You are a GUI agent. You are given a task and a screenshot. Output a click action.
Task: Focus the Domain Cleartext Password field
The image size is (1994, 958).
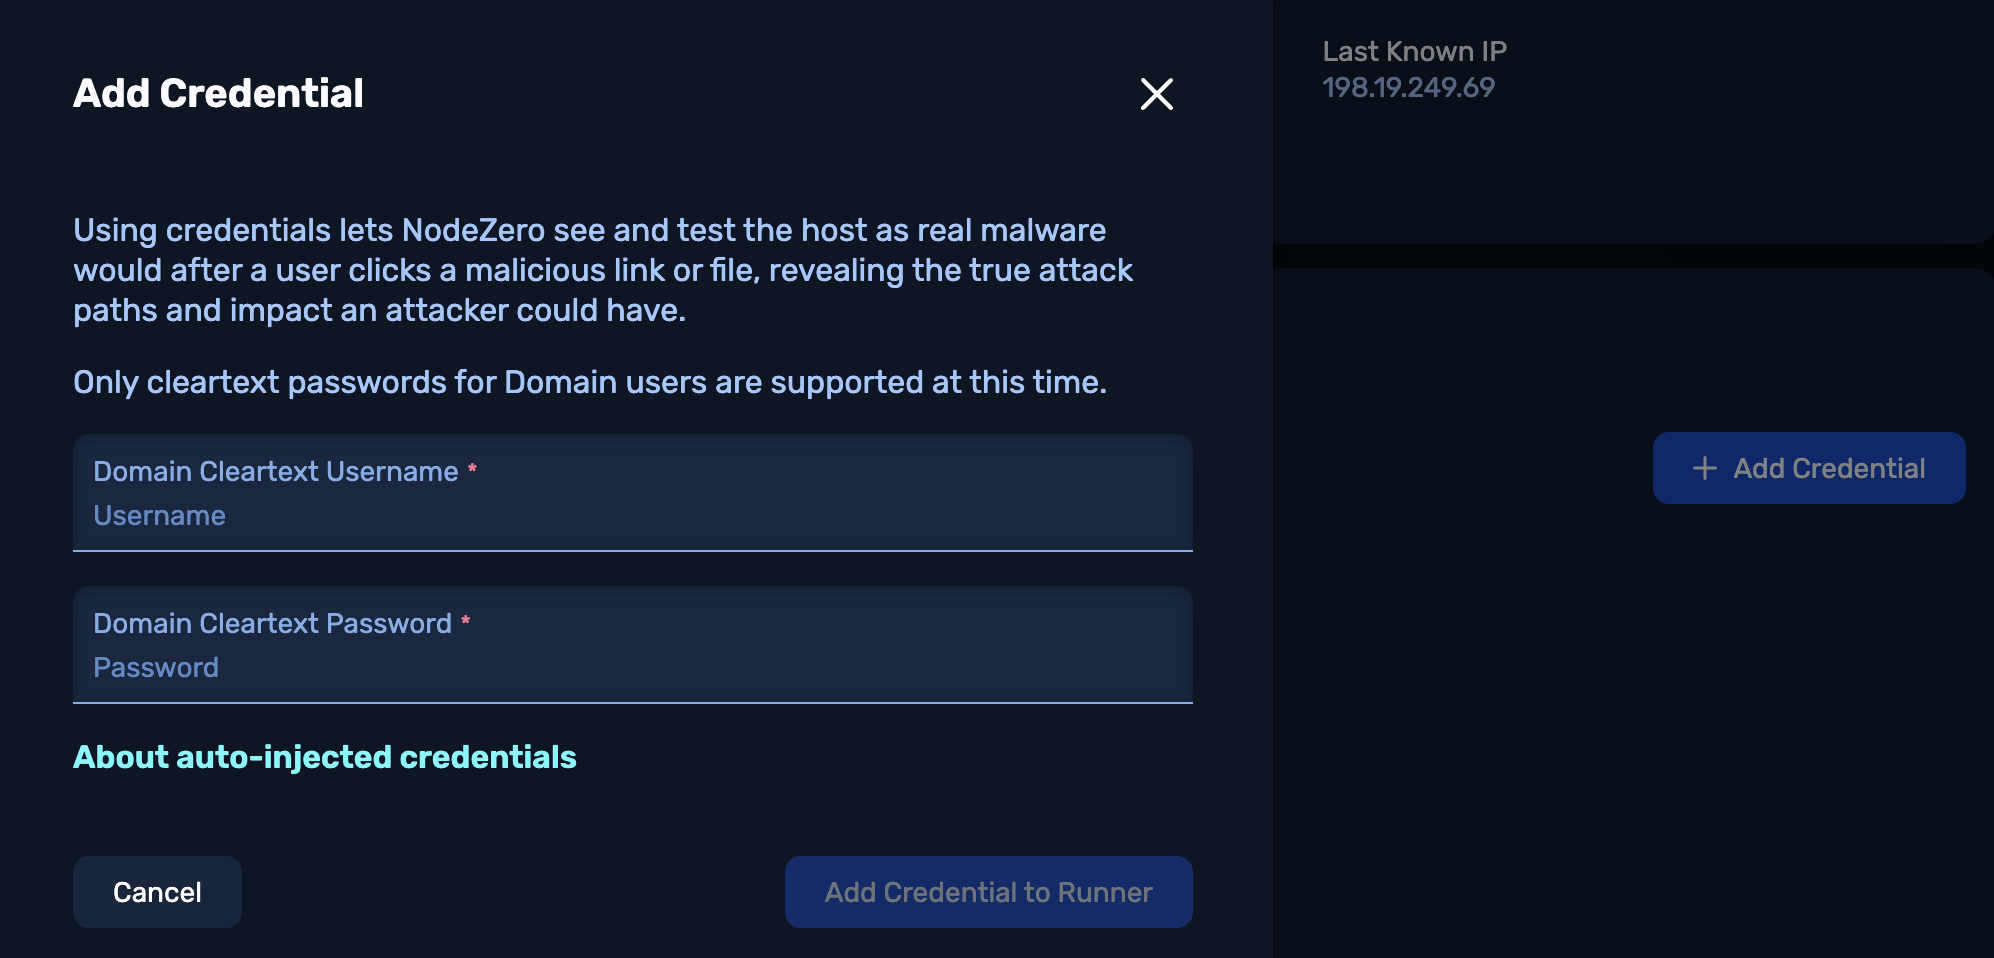pyautogui.click(x=632, y=667)
